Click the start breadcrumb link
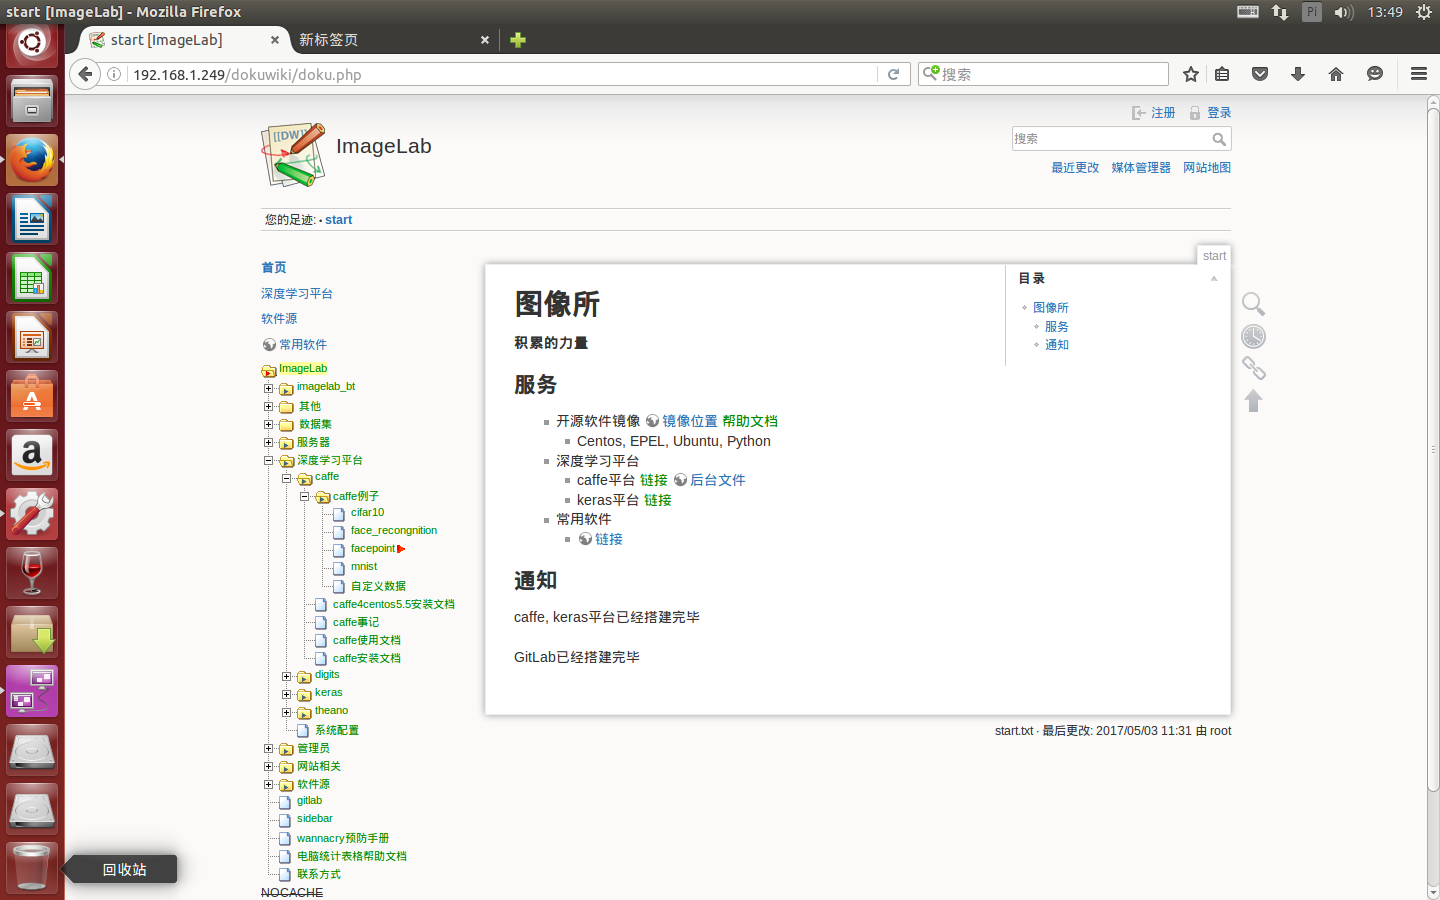This screenshot has height=900, width=1440. 338,220
